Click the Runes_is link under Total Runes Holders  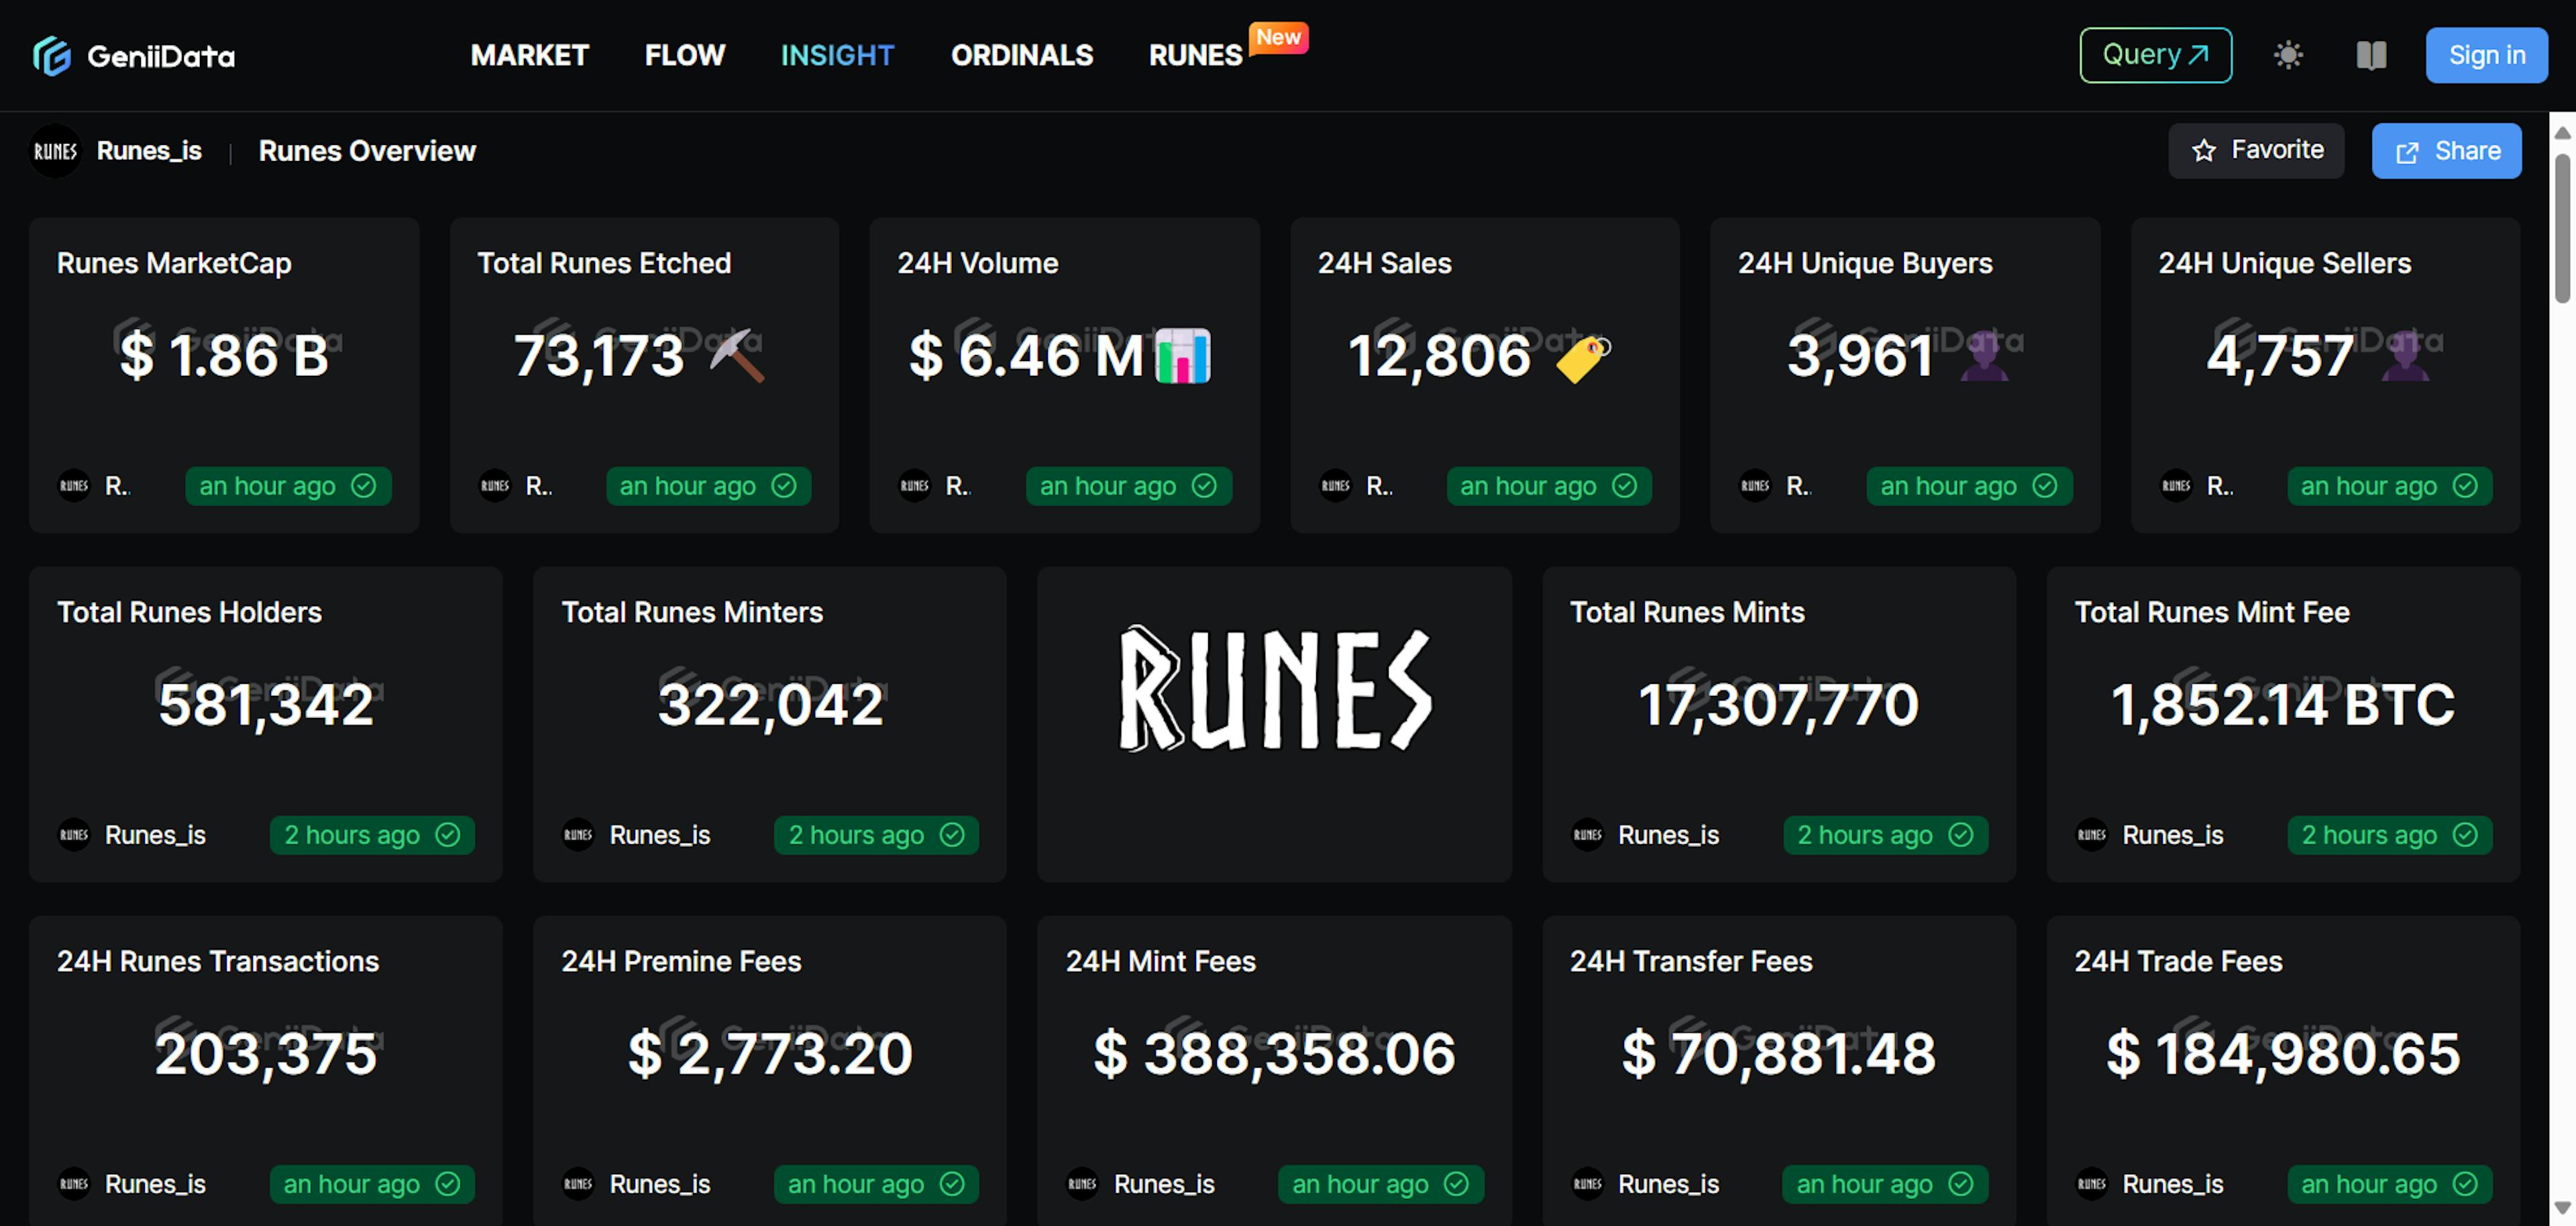pyautogui.click(x=155, y=835)
